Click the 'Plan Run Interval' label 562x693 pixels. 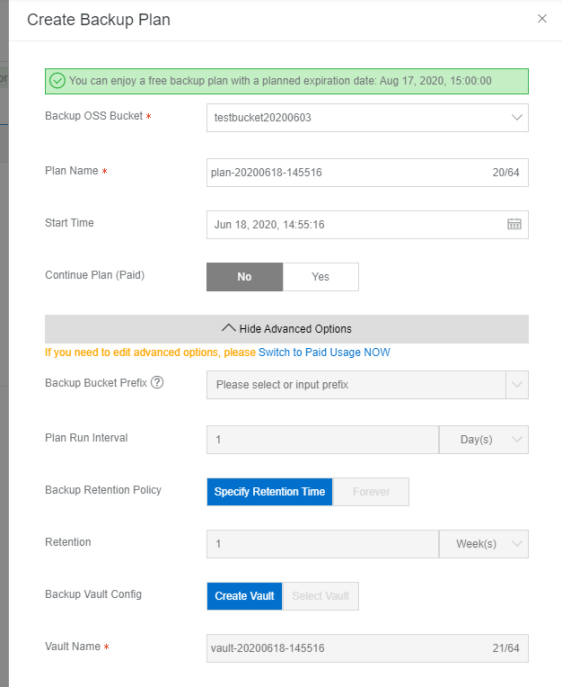point(86,438)
